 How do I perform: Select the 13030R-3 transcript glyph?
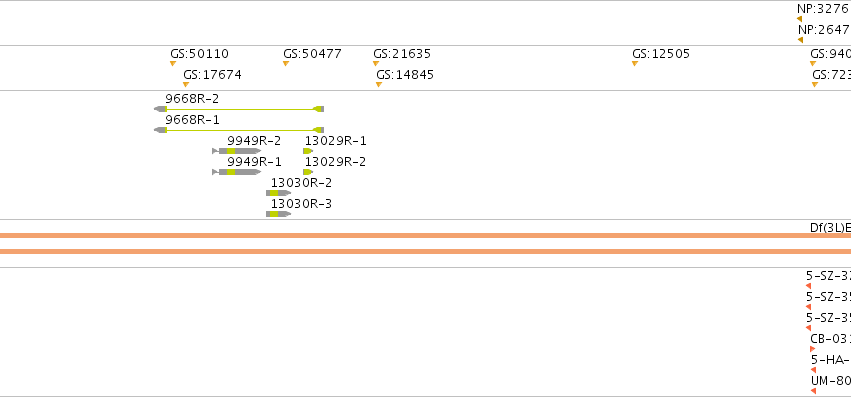tap(278, 214)
